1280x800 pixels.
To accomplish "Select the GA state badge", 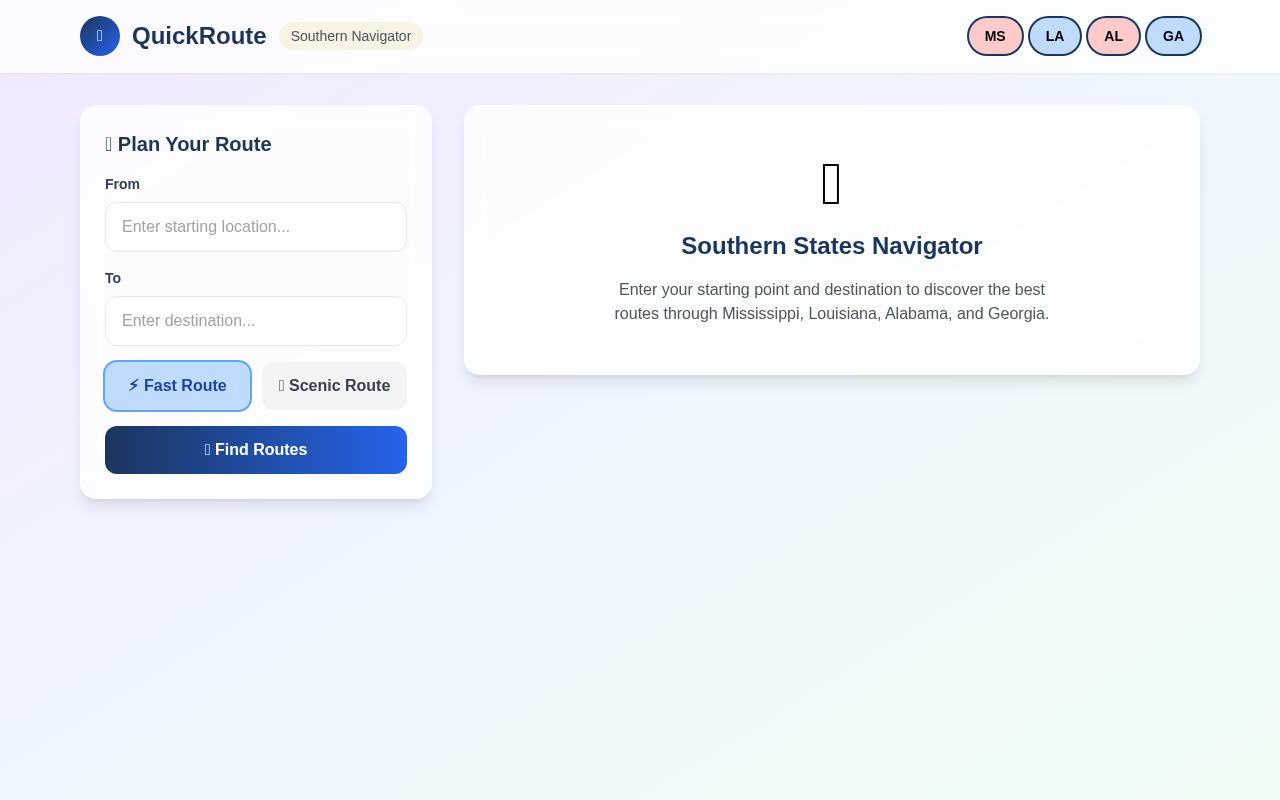I will (x=1172, y=36).
